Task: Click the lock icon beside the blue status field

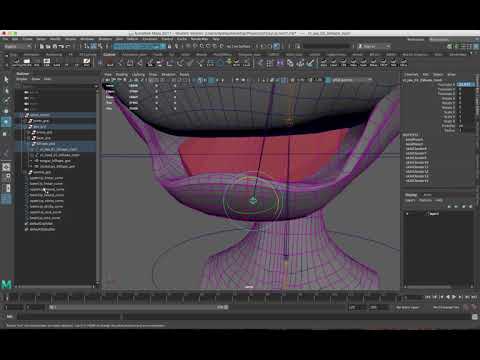Action: (170, 46)
